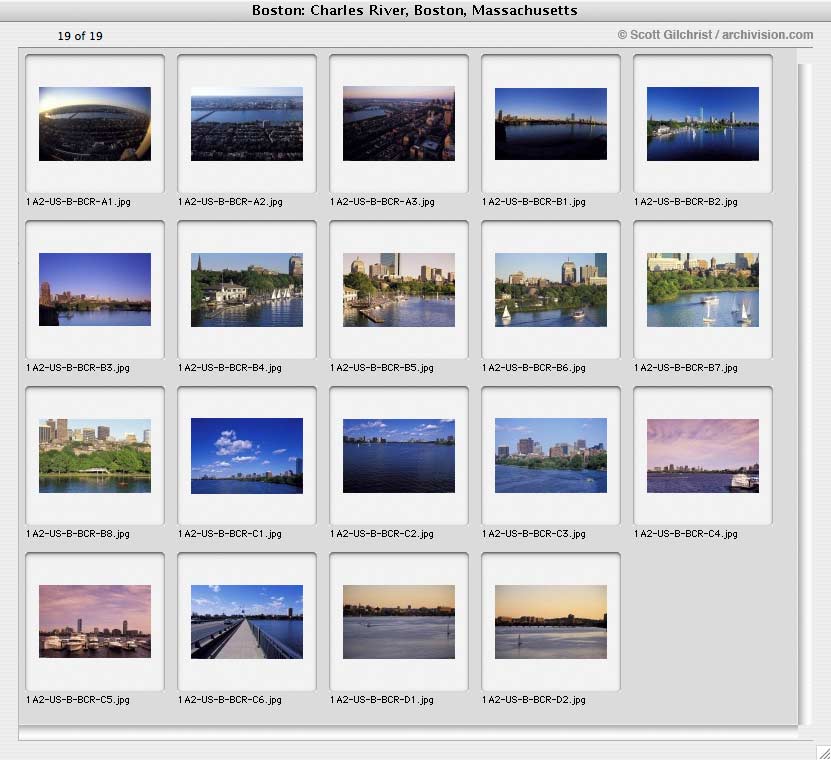Screen dimensions: 831x760
Task: Open thumbnail 1A2-US-B-BCR-C2 river
Action: pos(399,456)
